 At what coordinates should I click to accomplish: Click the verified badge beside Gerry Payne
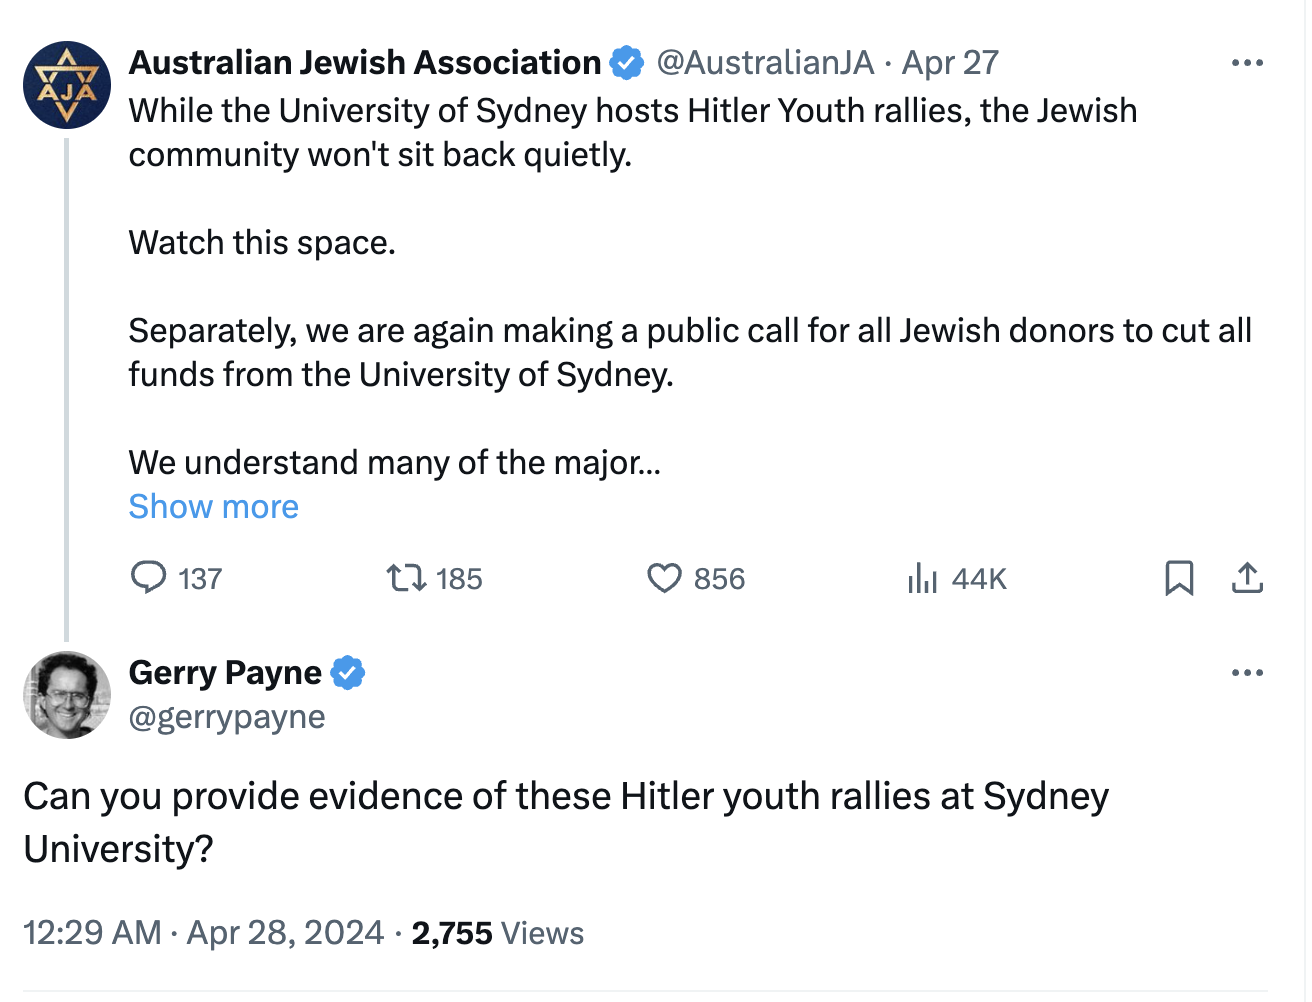point(348,673)
